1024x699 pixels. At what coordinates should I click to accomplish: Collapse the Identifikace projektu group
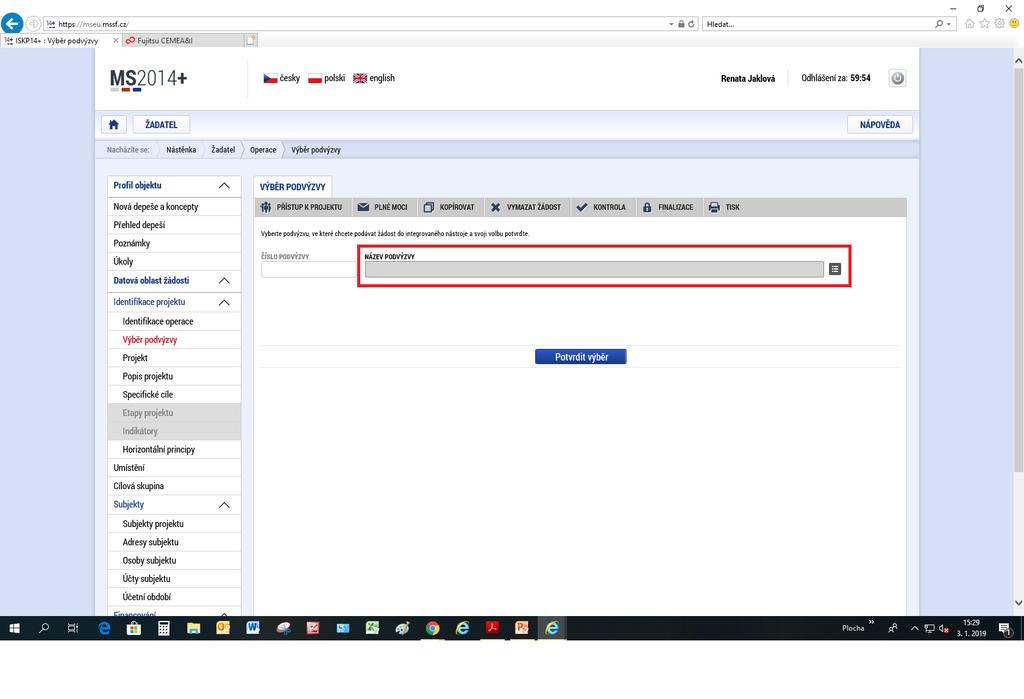pyautogui.click(x=224, y=302)
